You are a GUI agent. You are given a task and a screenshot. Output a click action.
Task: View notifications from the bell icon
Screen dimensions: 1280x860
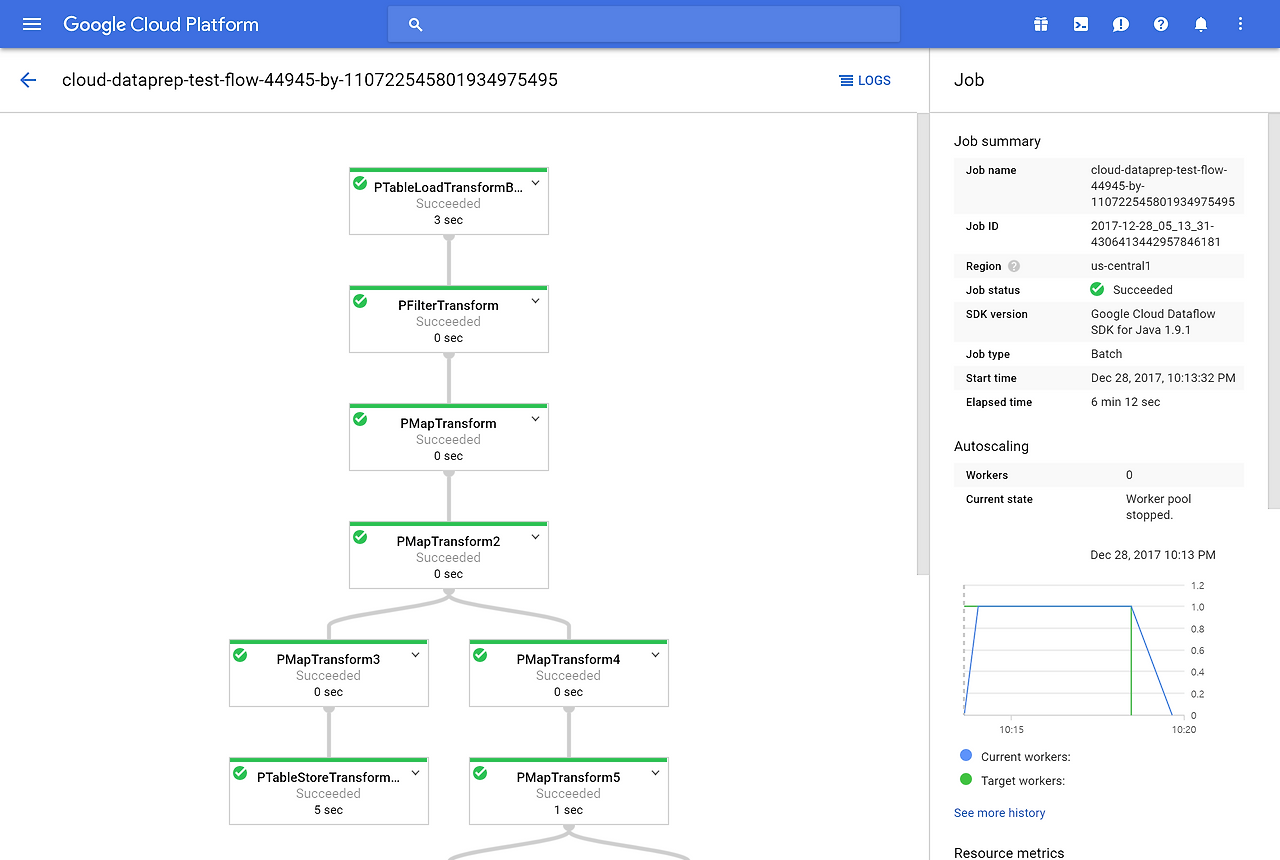pyautogui.click(x=1201, y=24)
